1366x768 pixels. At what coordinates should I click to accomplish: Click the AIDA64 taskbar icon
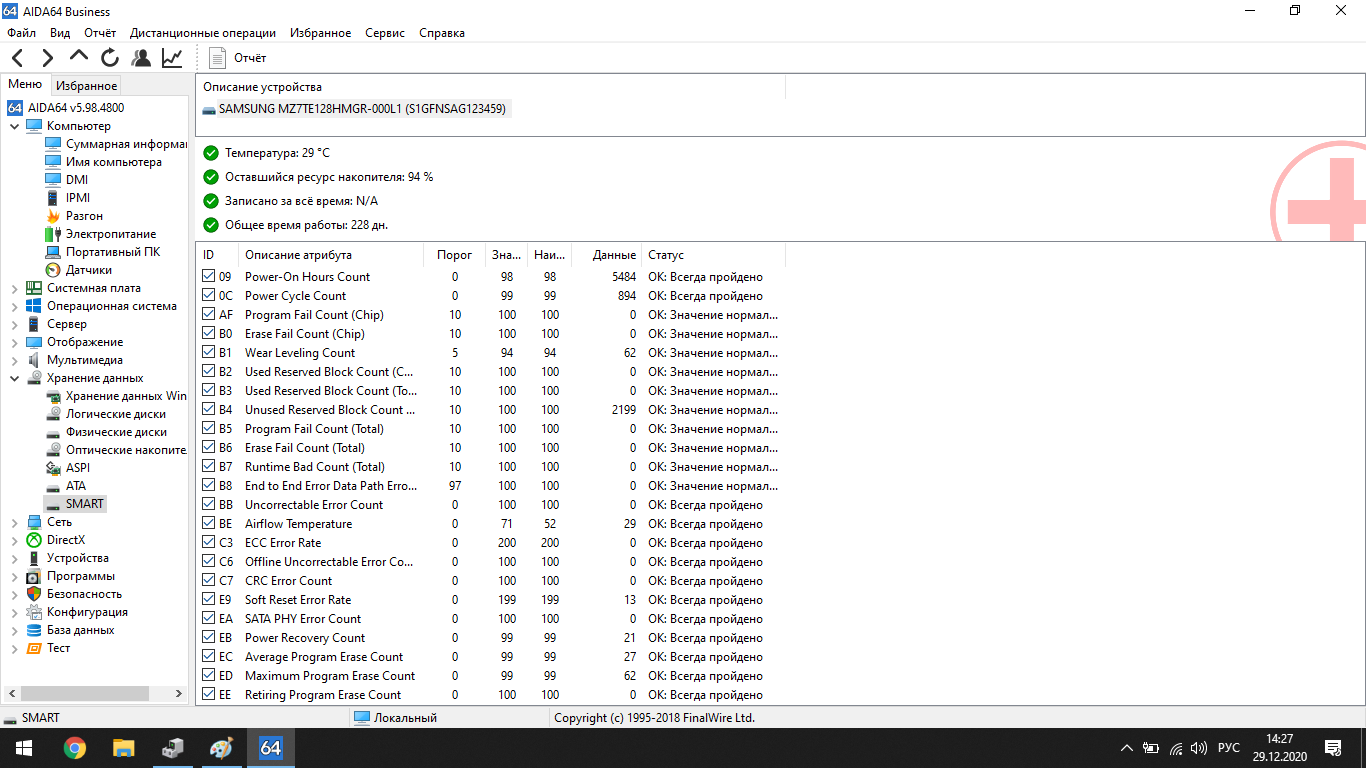coord(270,748)
